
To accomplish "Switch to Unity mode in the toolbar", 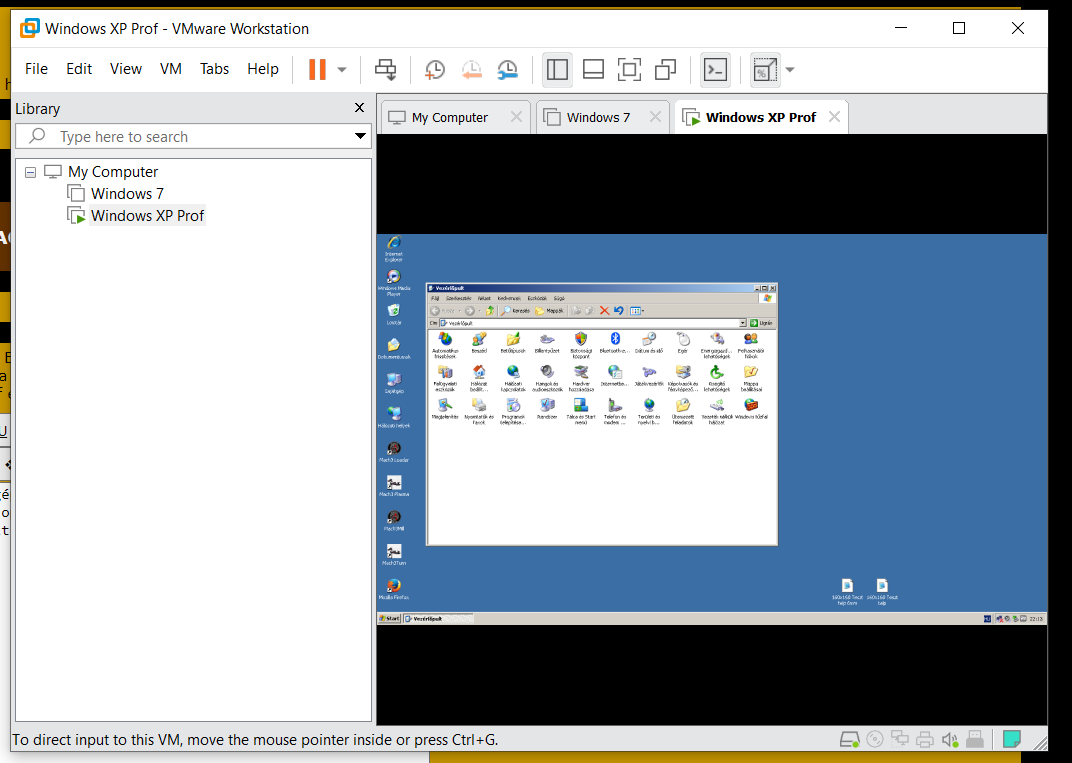I will click(x=665, y=69).
